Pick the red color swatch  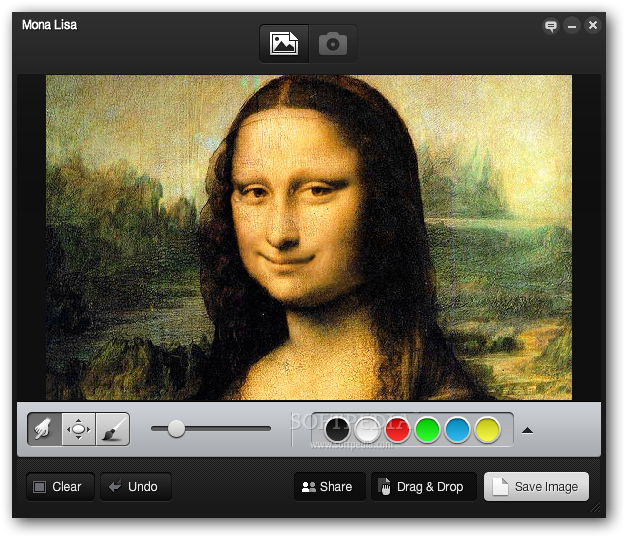(397, 429)
